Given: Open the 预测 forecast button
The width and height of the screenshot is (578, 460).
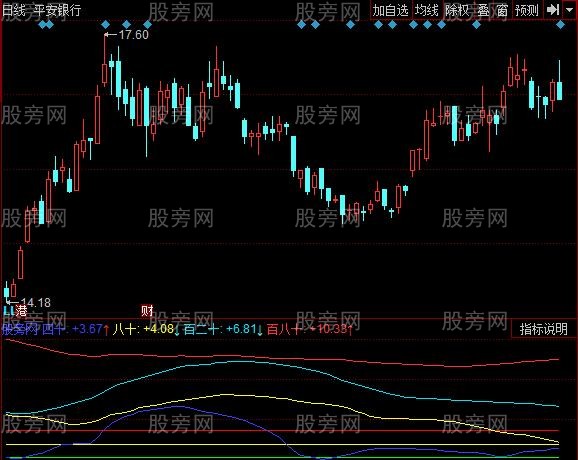Looking at the screenshot, I should (x=527, y=10).
